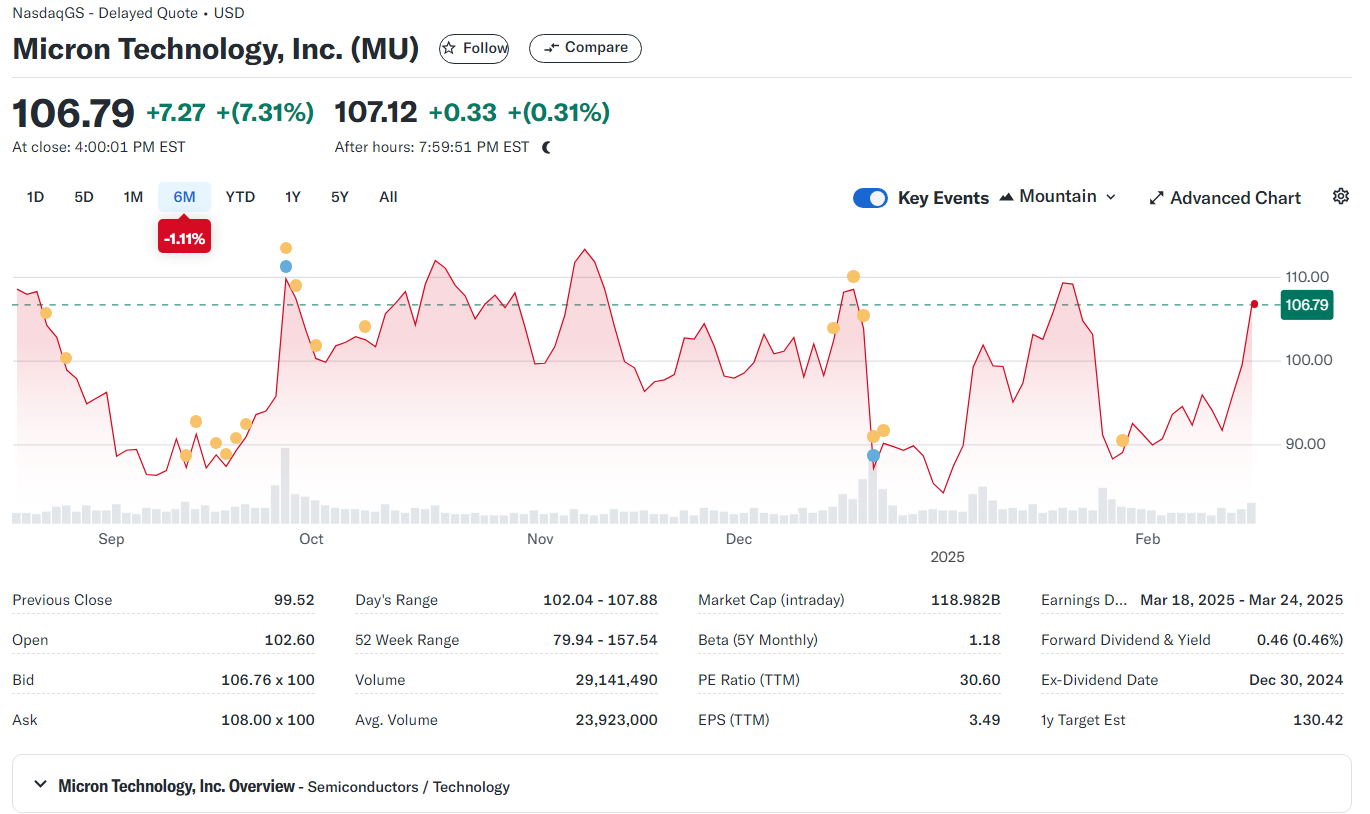Click the Avg. Volume value 23,923,000
The width and height of the screenshot is (1370, 814).
pos(616,720)
